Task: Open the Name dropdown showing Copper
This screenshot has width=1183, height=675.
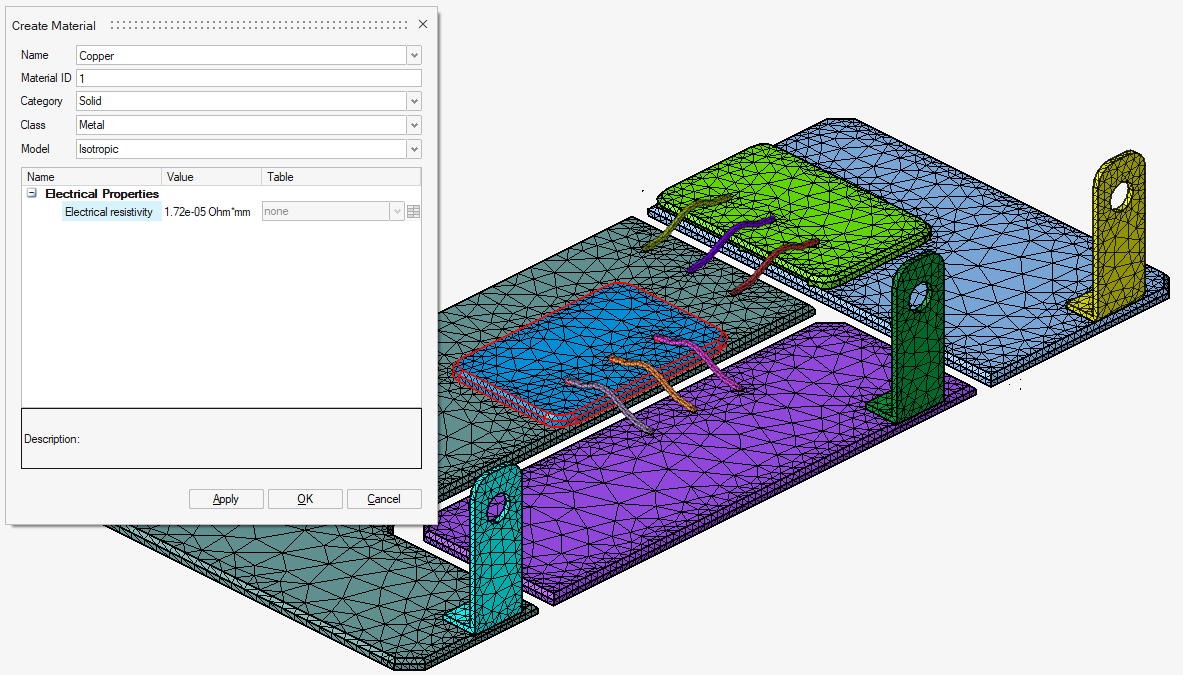Action: pos(414,56)
